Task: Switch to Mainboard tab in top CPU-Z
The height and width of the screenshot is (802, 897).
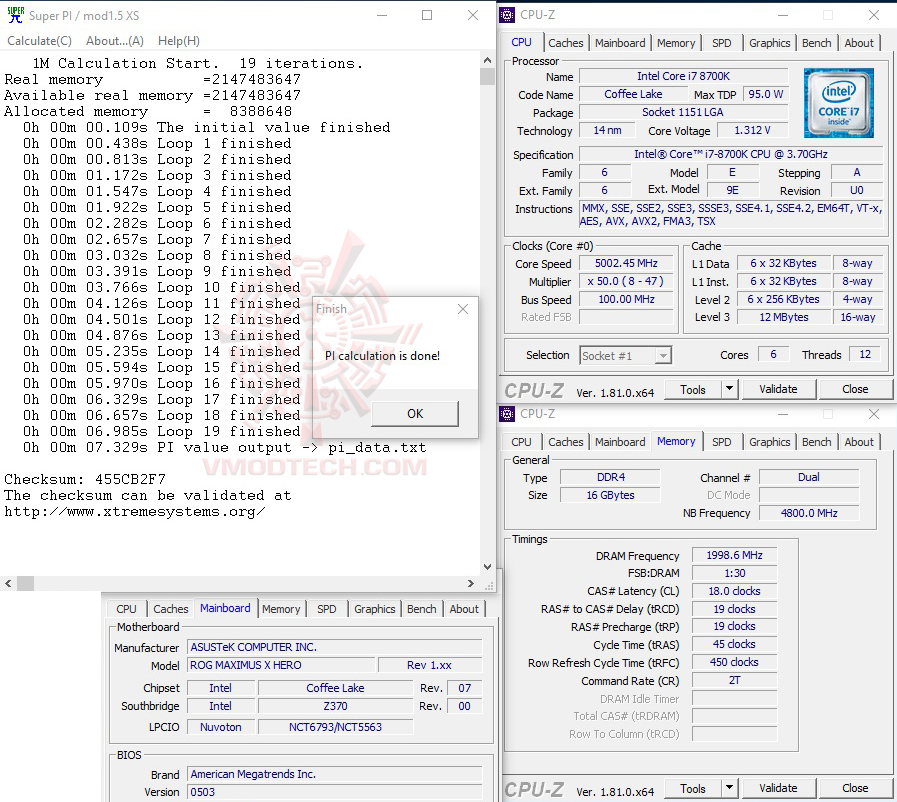Action: point(620,43)
